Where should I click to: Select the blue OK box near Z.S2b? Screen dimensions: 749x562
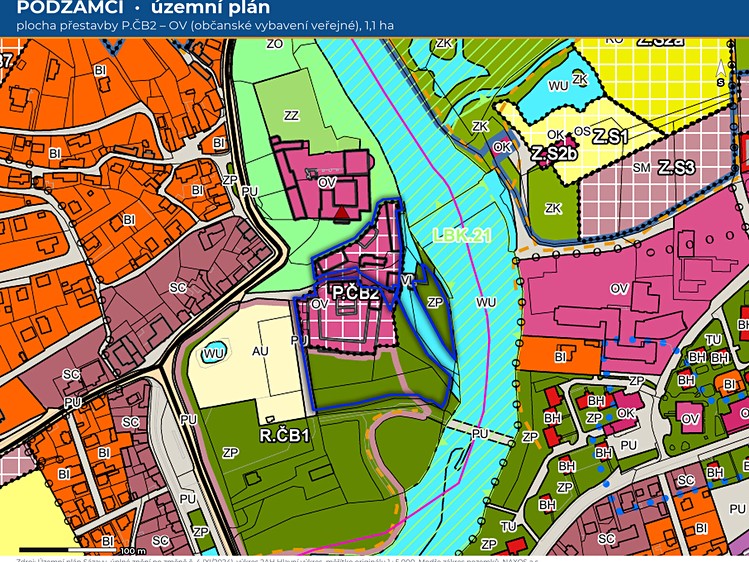coord(502,147)
